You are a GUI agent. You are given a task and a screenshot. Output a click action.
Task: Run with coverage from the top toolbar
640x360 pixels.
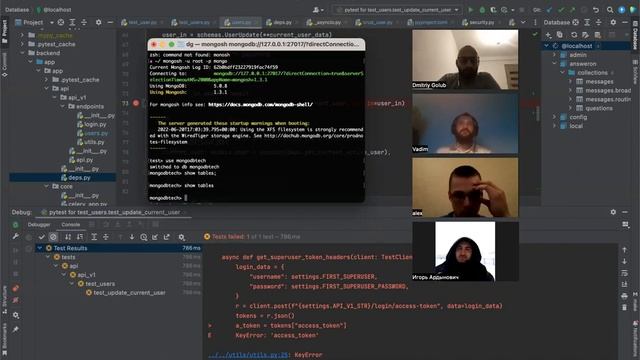coord(493,9)
